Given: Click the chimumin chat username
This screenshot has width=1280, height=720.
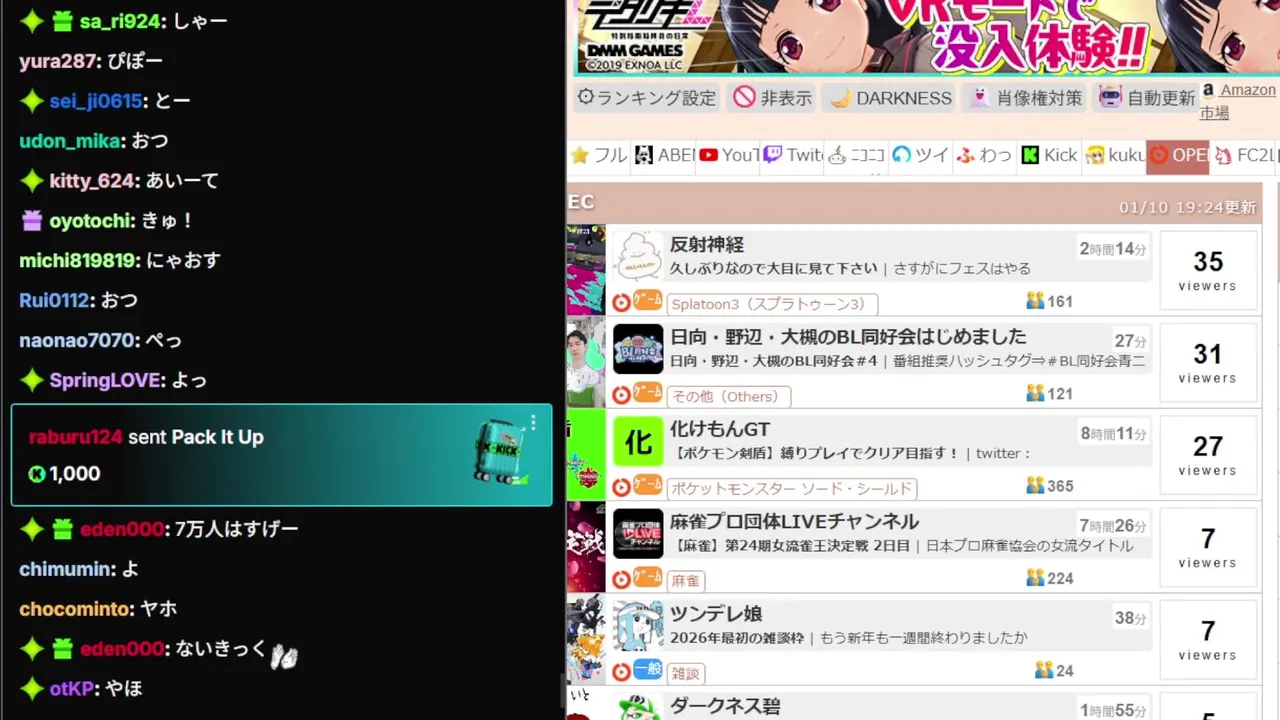Looking at the screenshot, I should tap(65, 569).
